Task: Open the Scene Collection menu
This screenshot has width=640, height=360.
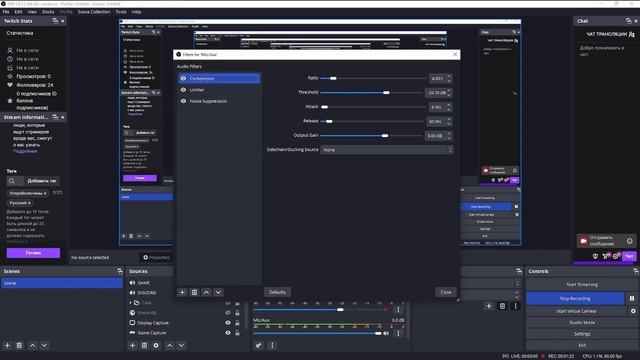Action: click(94, 12)
